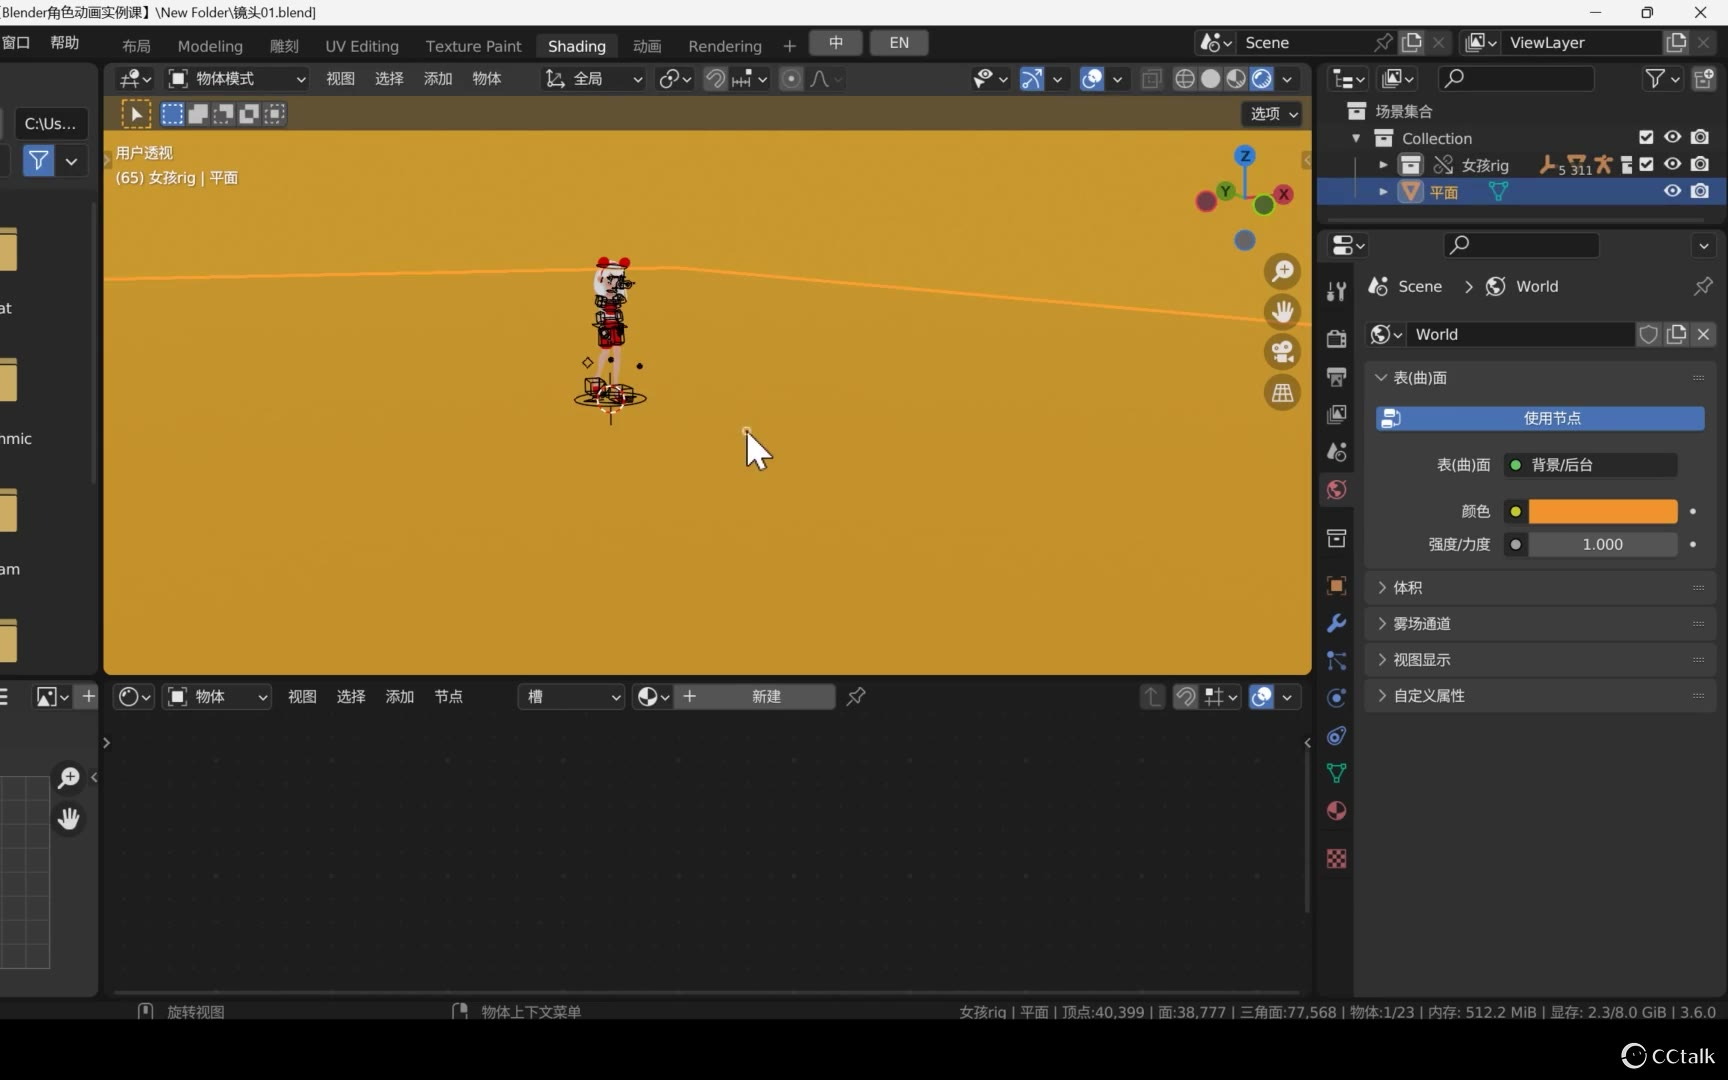The width and height of the screenshot is (1728, 1080).
Task: Toggle render camera for Collection
Action: tap(1700, 137)
